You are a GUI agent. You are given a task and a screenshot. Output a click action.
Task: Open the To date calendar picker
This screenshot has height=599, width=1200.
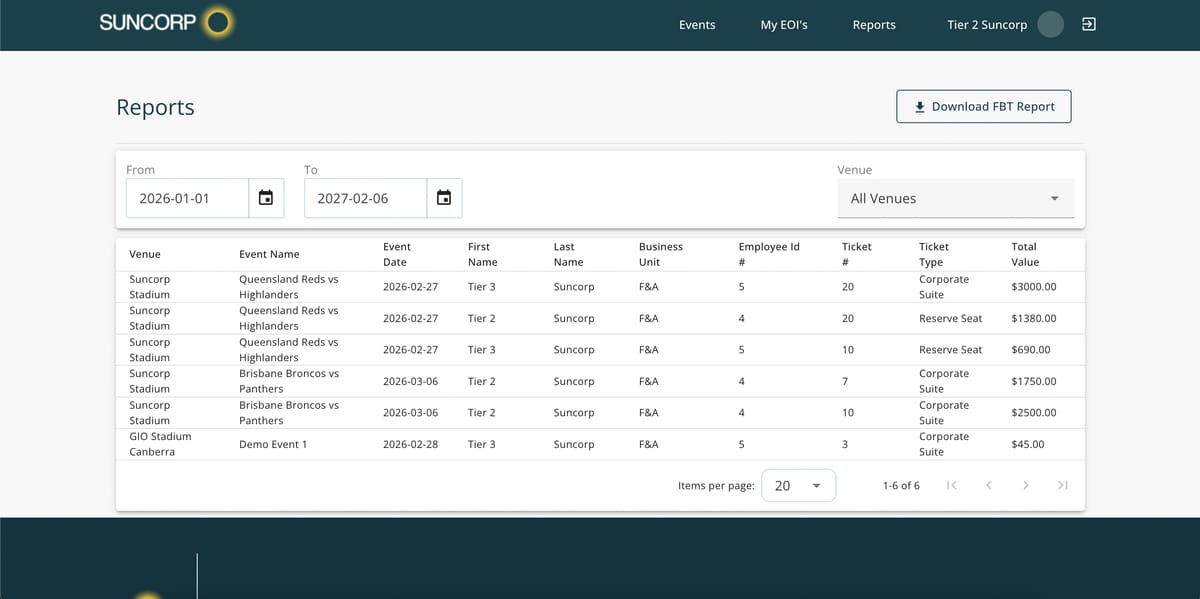coord(444,198)
